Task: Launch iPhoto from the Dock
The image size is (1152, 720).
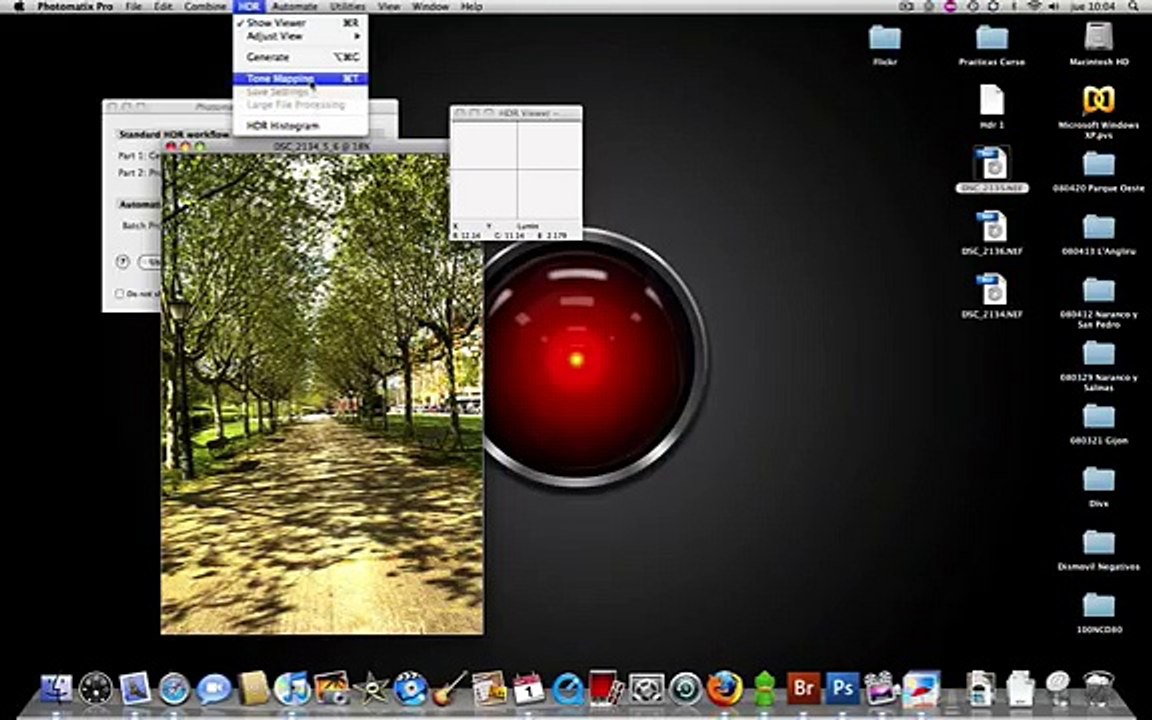Action: 331,689
